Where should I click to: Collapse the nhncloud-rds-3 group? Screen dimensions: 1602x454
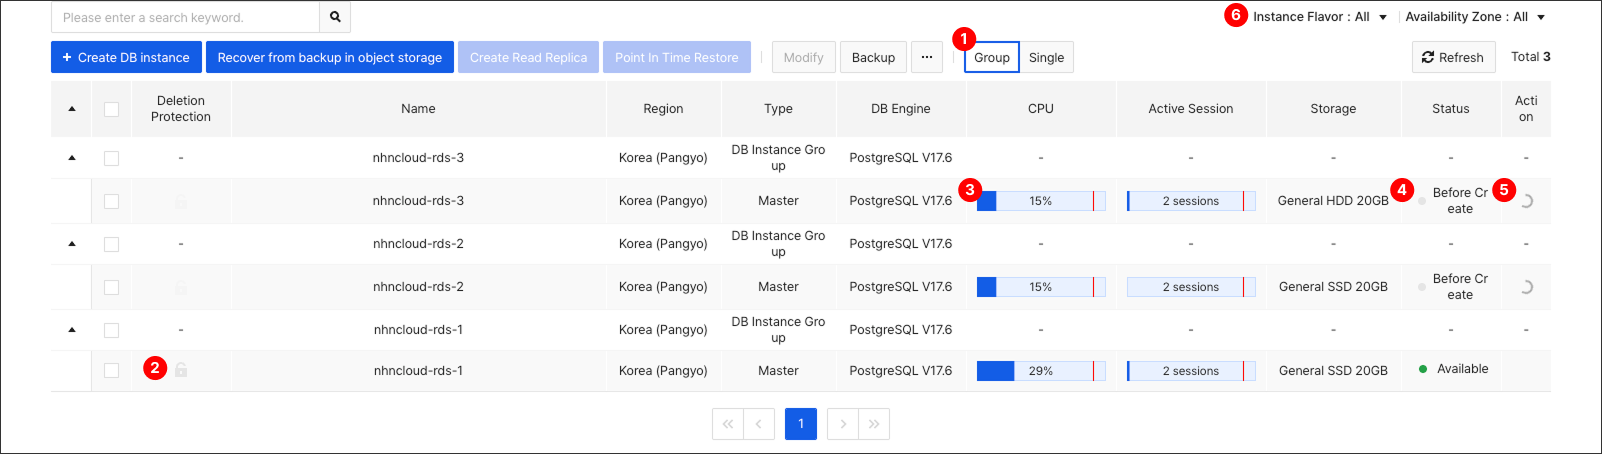(71, 158)
